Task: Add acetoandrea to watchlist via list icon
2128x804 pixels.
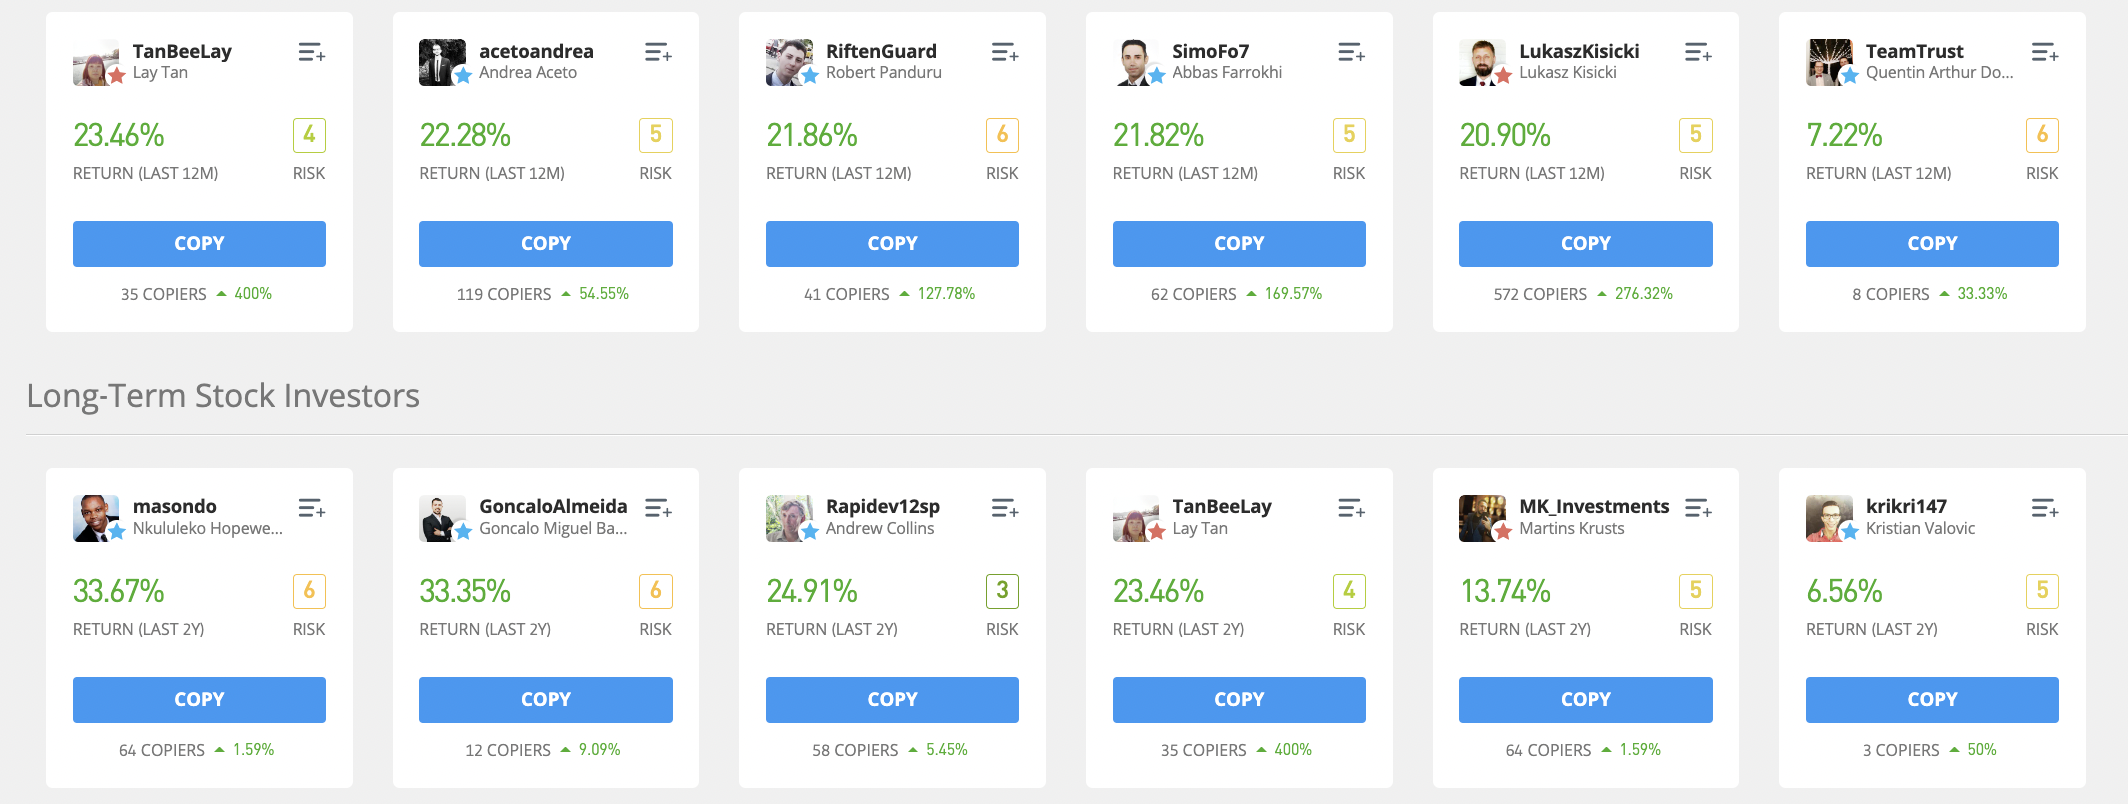Action: 658,53
